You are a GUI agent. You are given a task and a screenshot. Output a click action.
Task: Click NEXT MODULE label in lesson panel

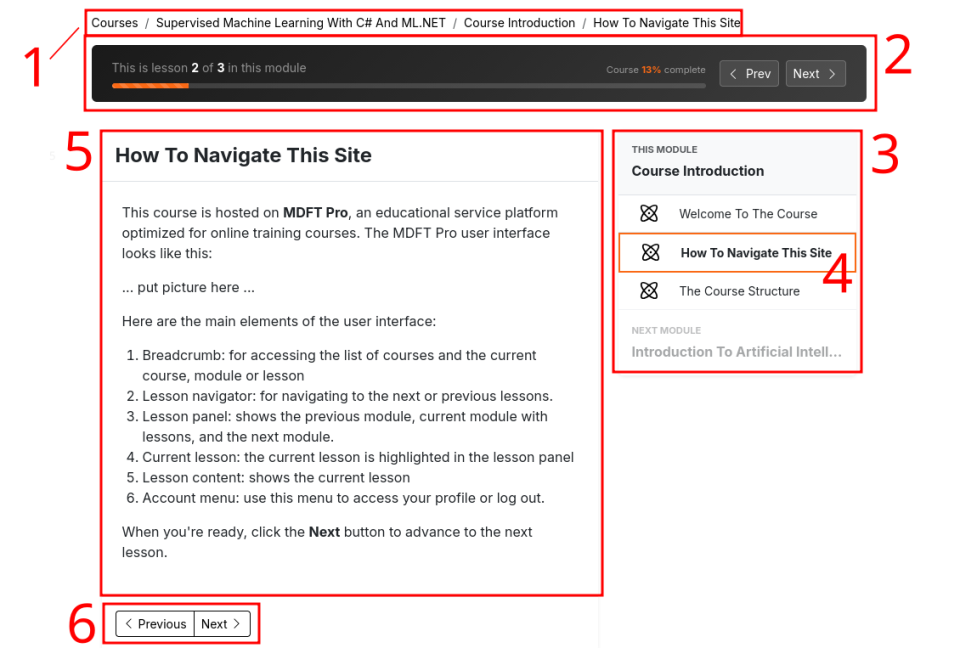tap(666, 330)
